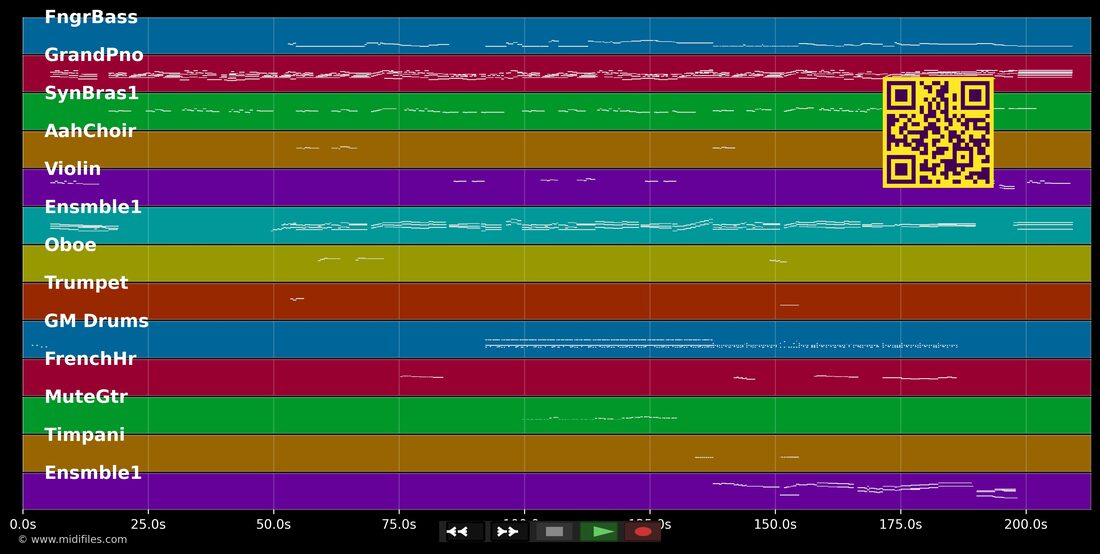Select the AahChoir track label
The width and height of the screenshot is (1100, 554).
90,131
